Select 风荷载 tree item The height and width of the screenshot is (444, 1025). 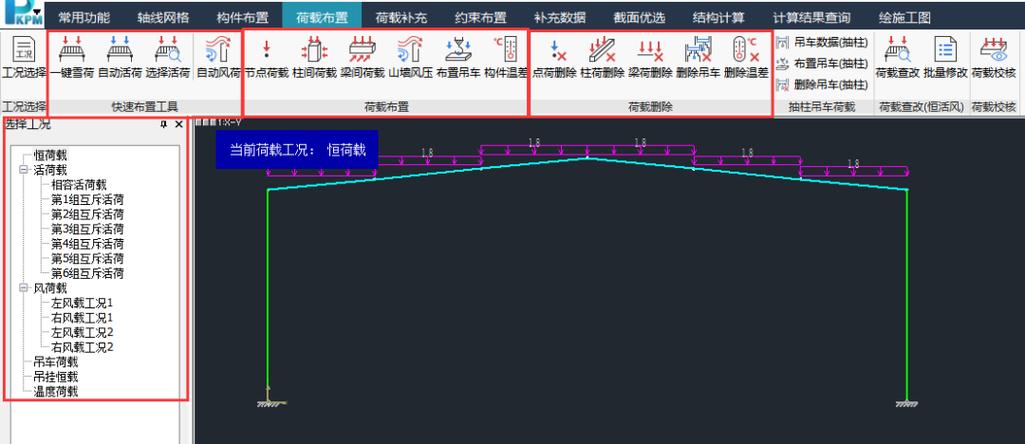coord(50,288)
